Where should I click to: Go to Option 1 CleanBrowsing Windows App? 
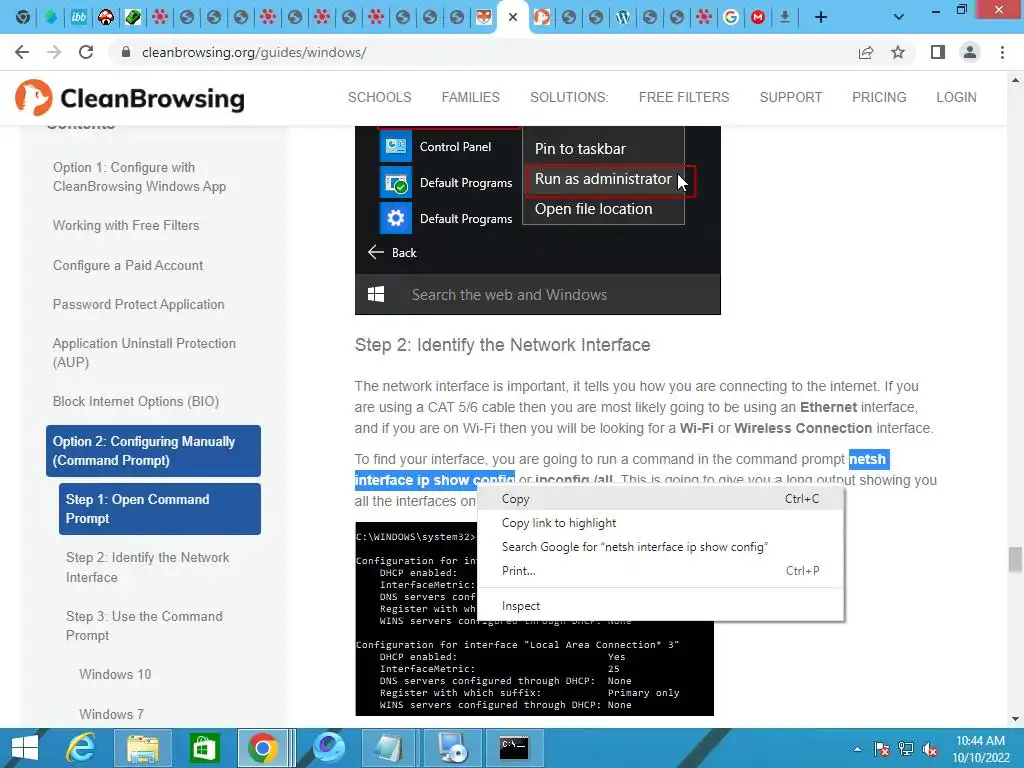[139, 177]
